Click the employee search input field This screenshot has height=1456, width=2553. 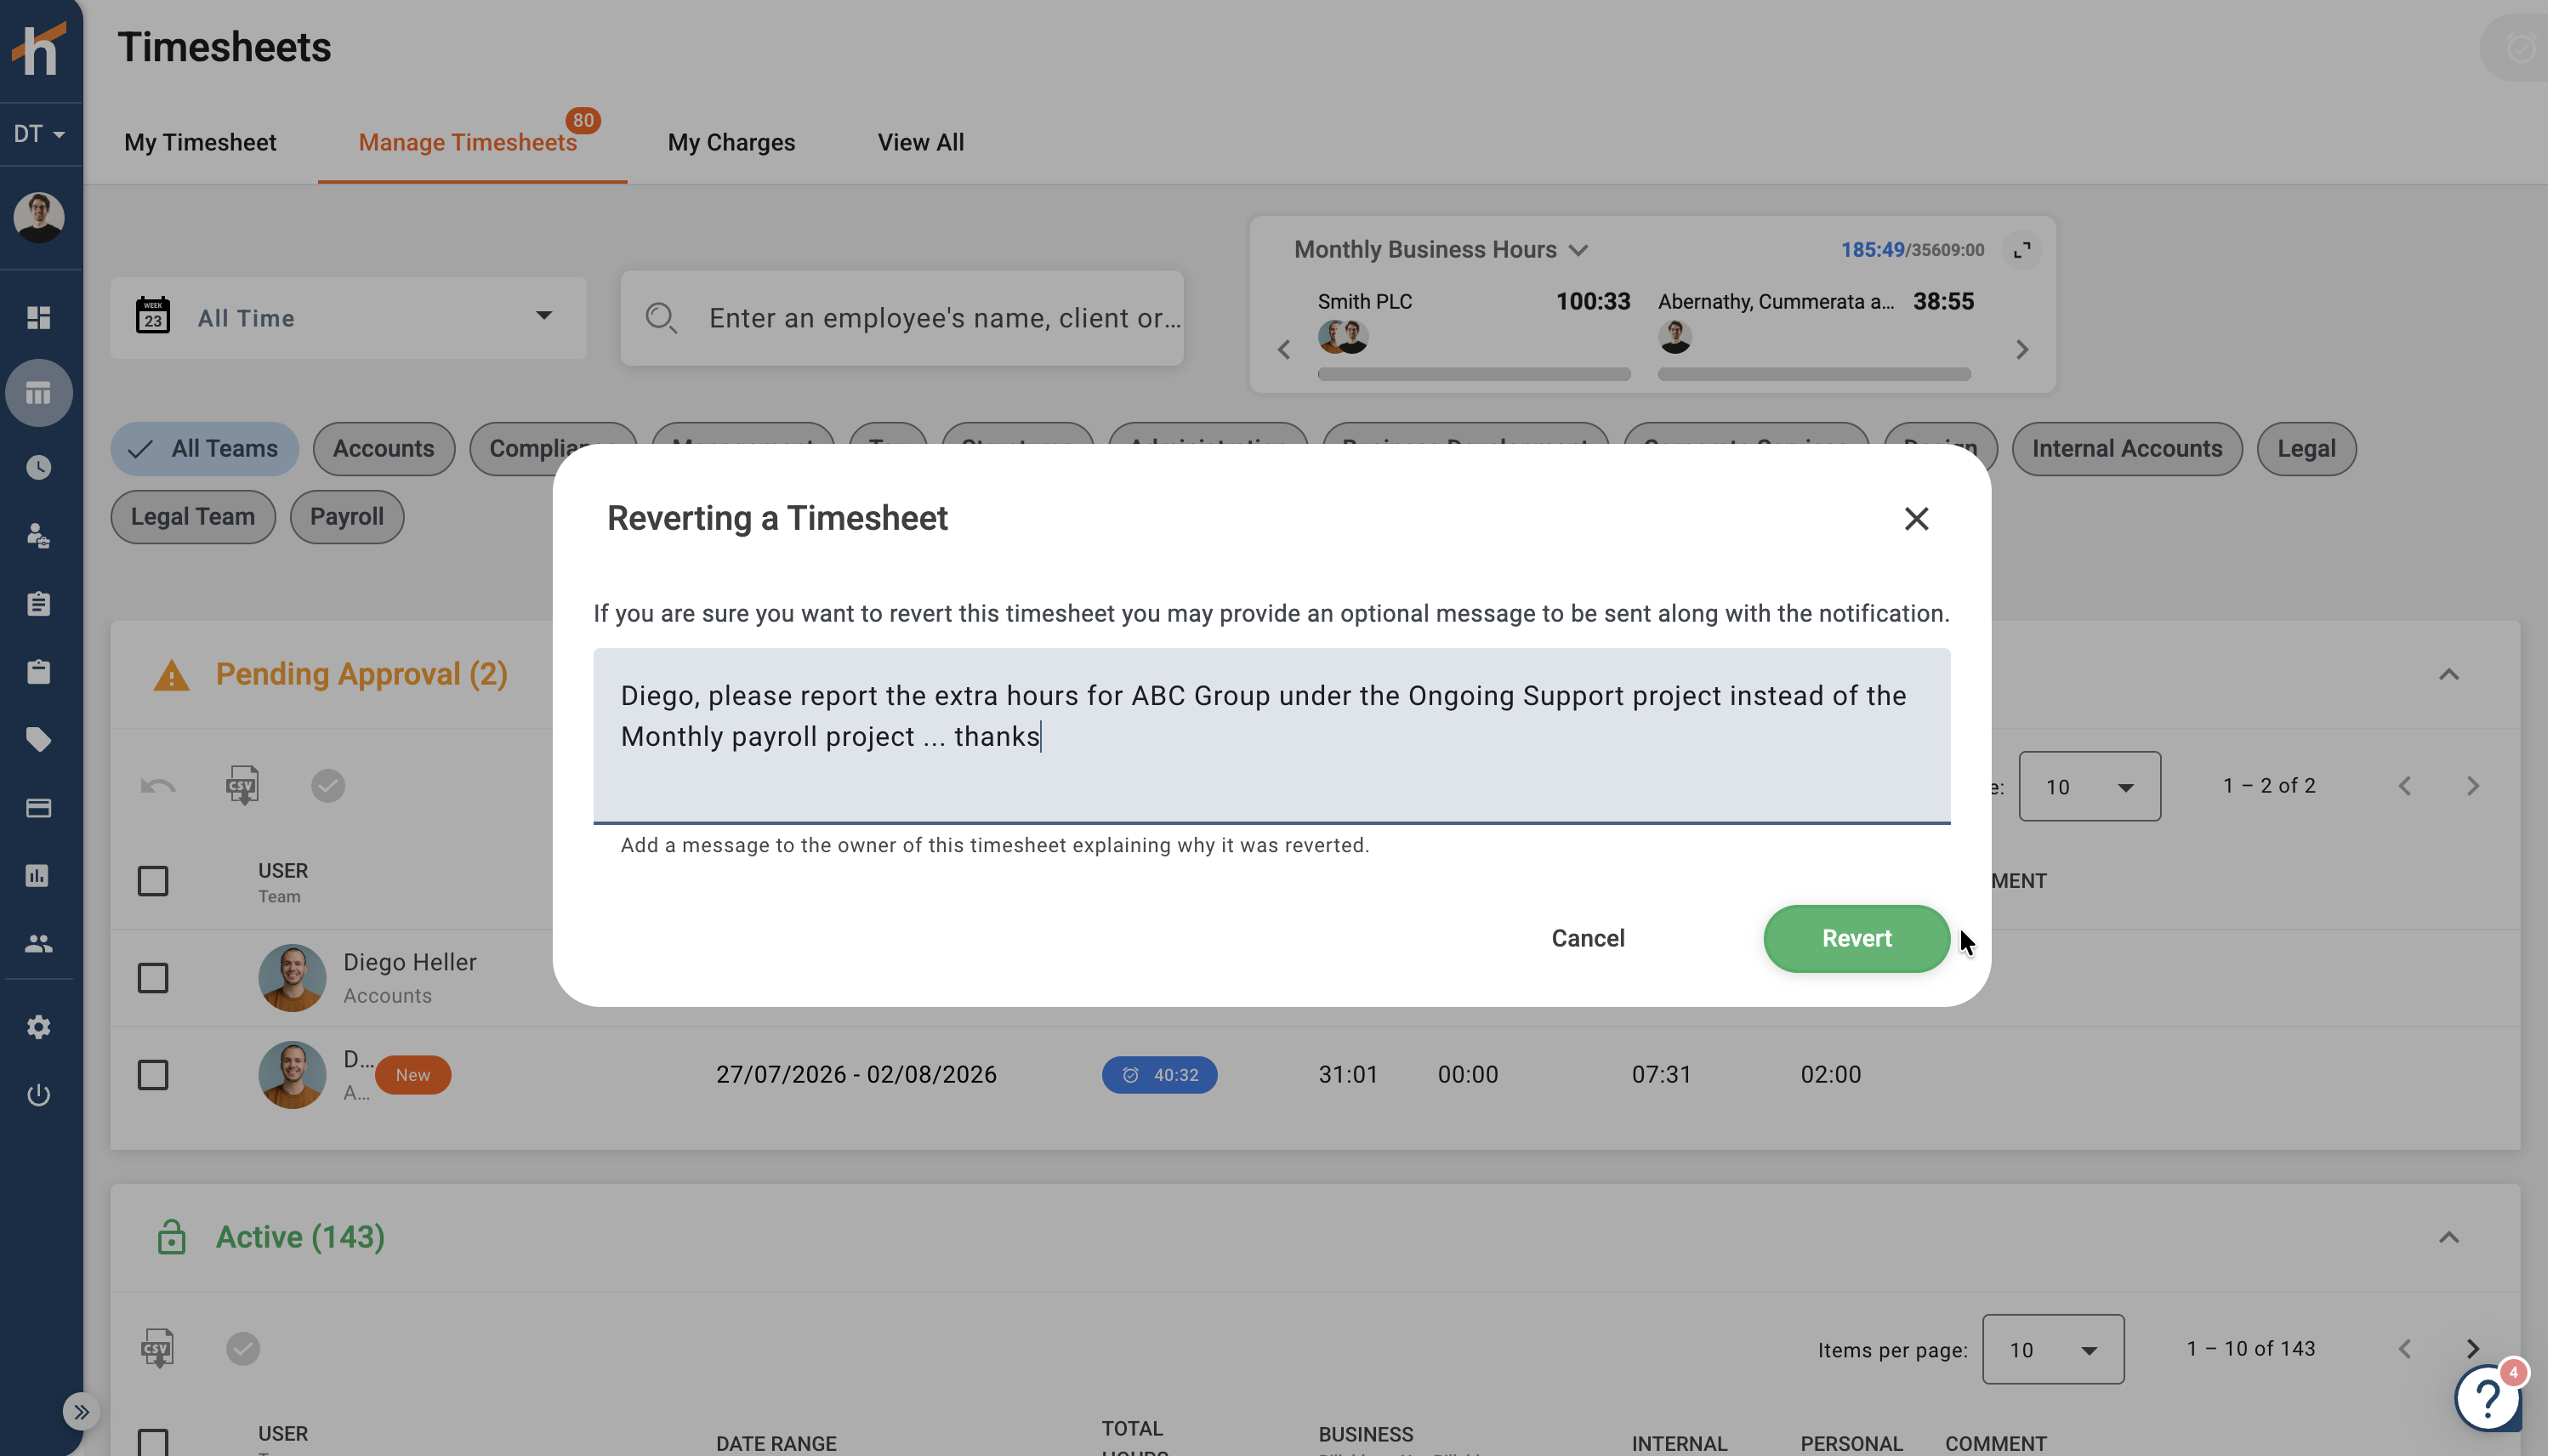[902, 318]
